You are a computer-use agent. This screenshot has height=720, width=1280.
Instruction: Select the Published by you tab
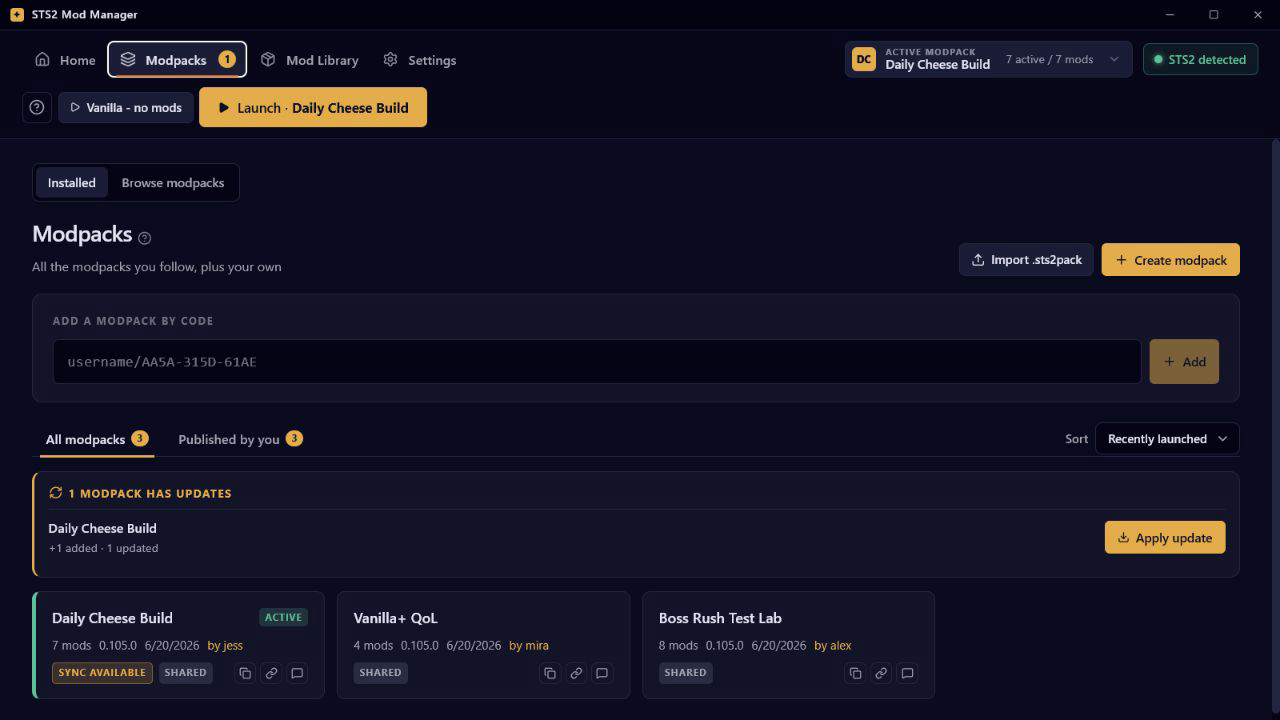tap(240, 439)
